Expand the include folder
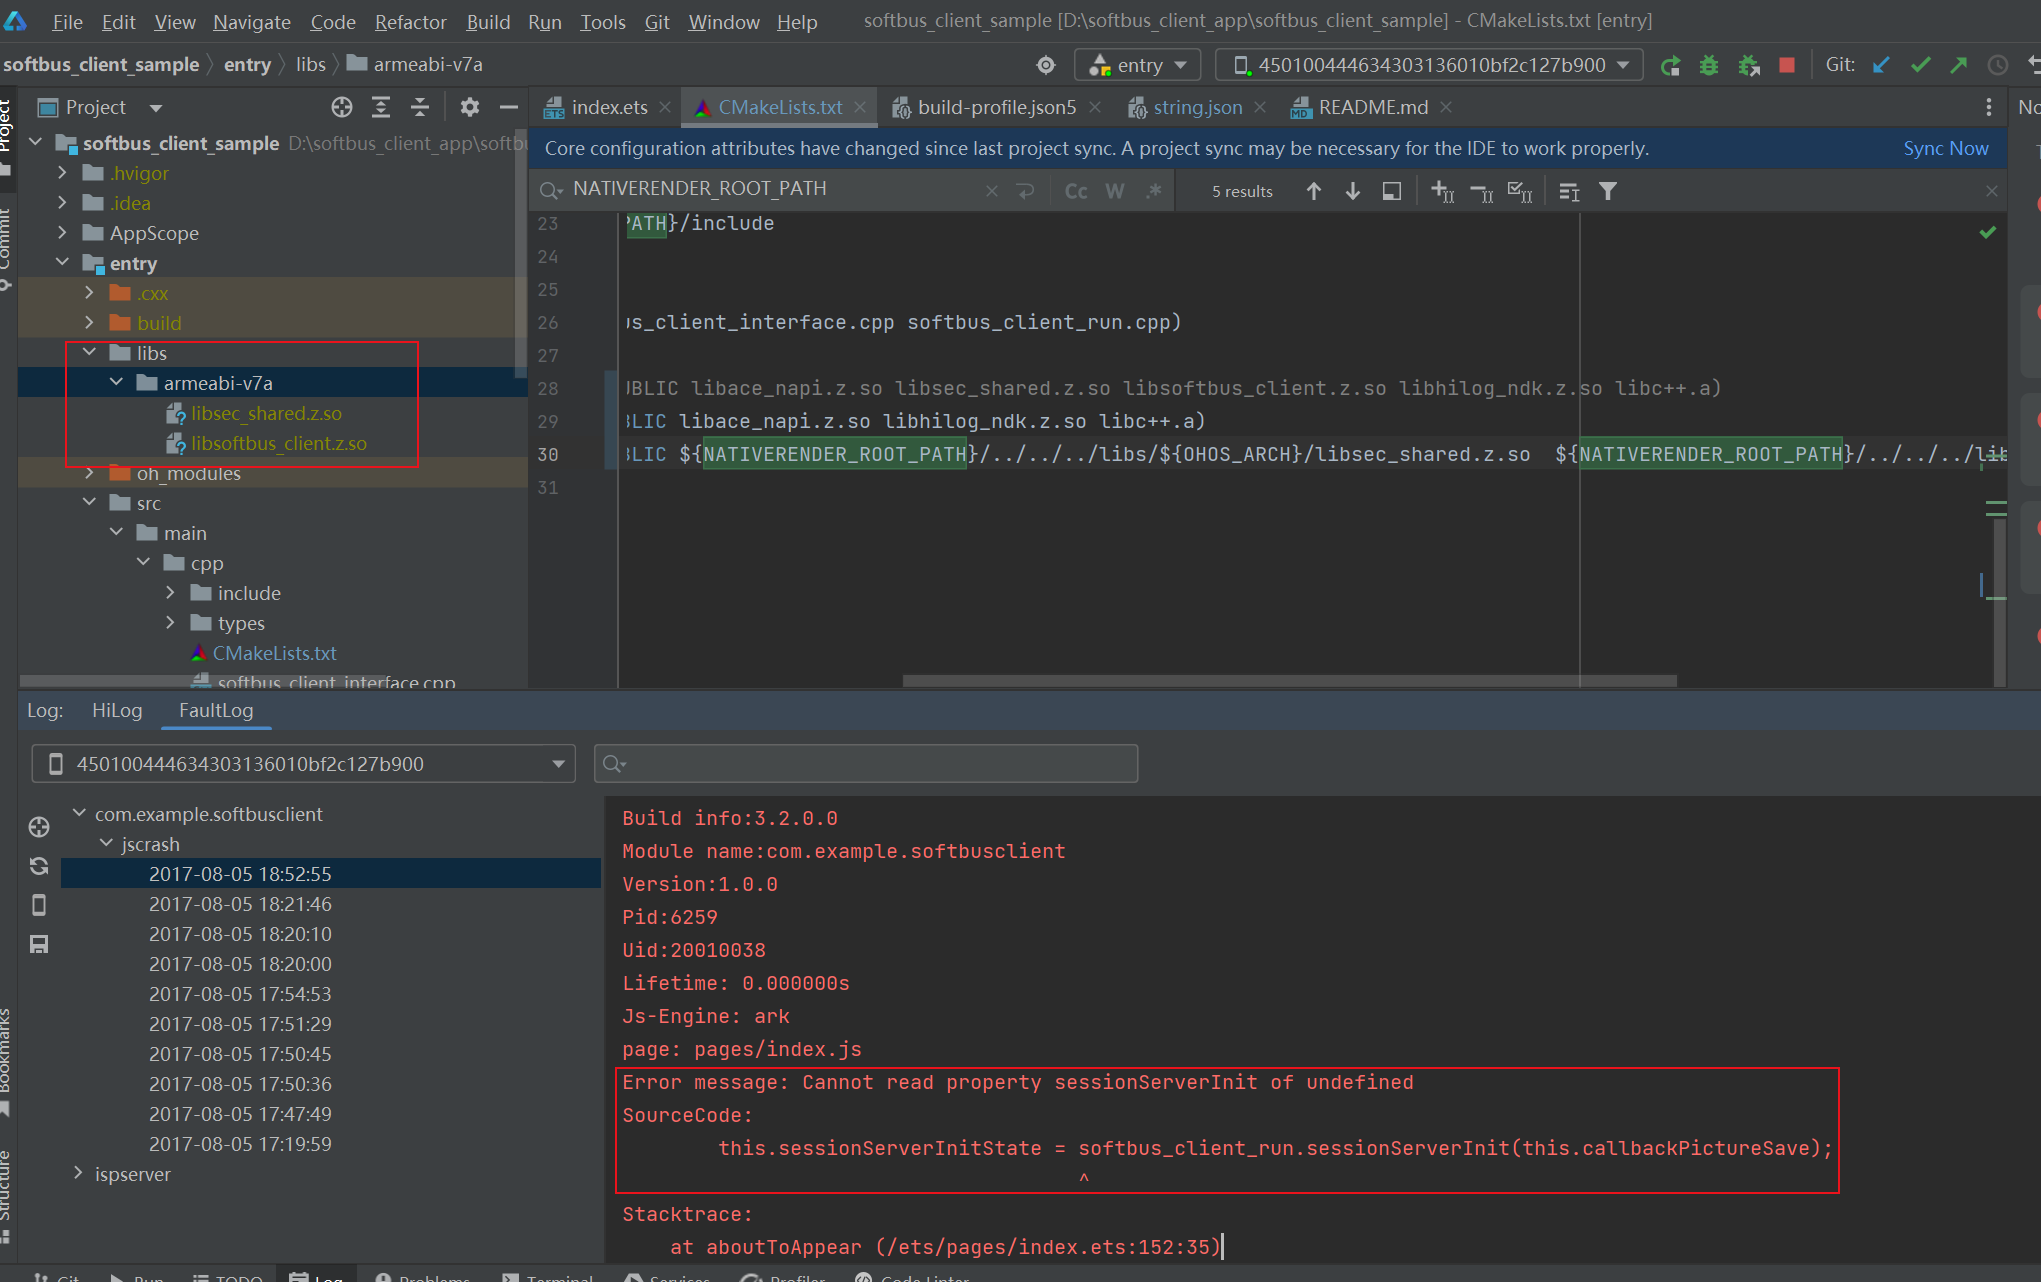The height and width of the screenshot is (1282, 2041). [170, 593]
